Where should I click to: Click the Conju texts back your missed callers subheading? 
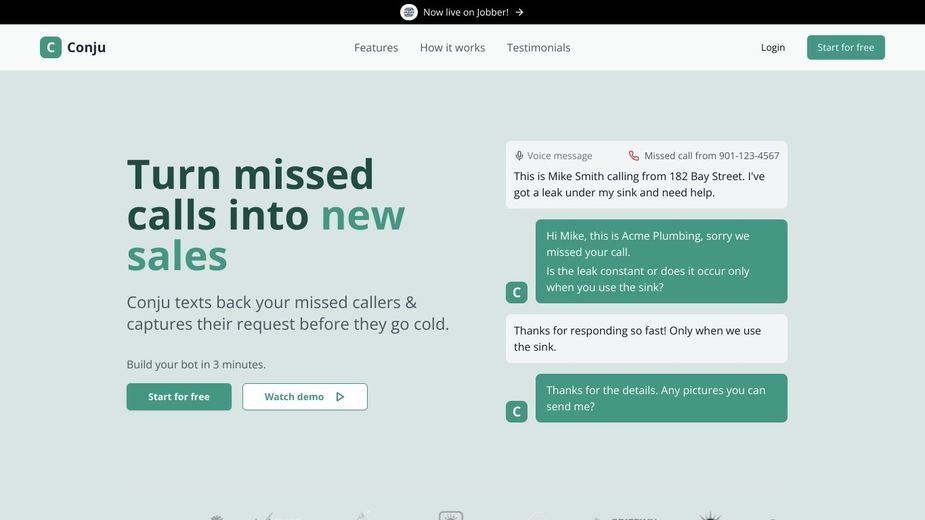[288, 313]
